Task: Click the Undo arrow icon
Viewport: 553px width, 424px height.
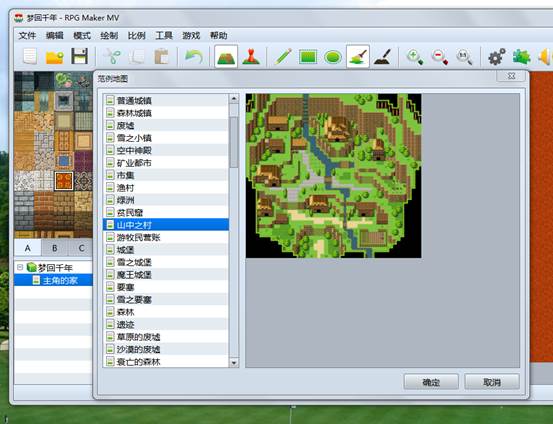Action: click(194, 56)
